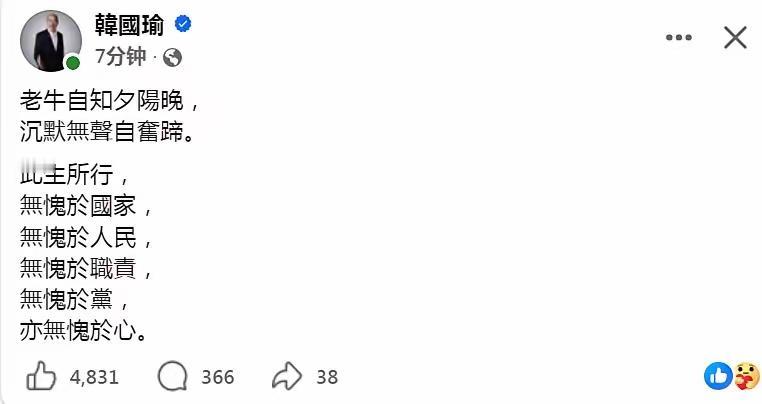Viewport: 762px width, 404px height.
Task: Click the "7分钟" post timestamp
Action: coord(120,57)
